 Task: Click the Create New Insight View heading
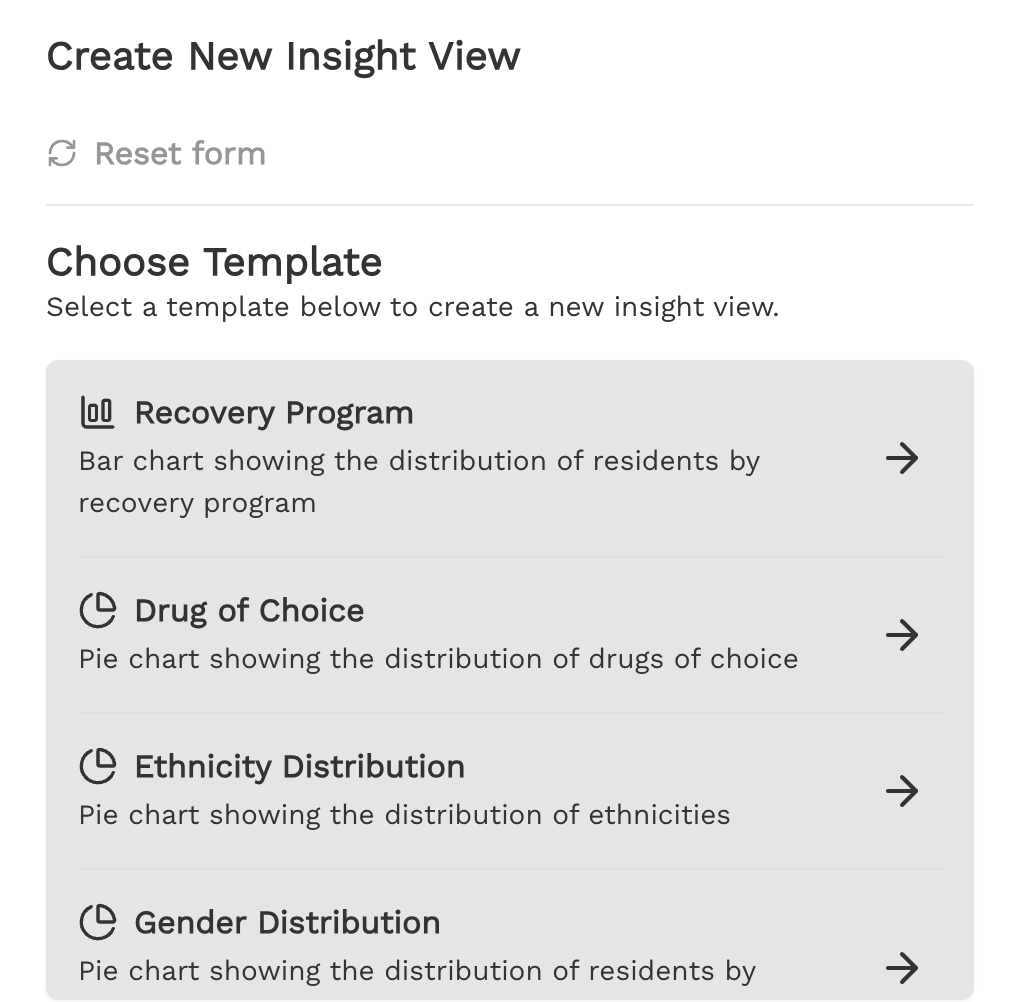pos(283,56)
